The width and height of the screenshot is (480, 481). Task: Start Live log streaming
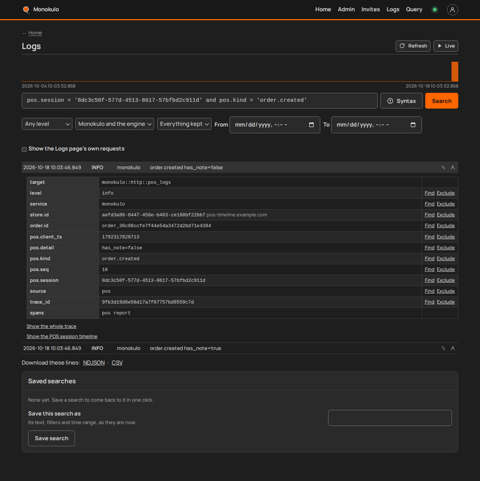pyautogui.click(x=446, y=46)
